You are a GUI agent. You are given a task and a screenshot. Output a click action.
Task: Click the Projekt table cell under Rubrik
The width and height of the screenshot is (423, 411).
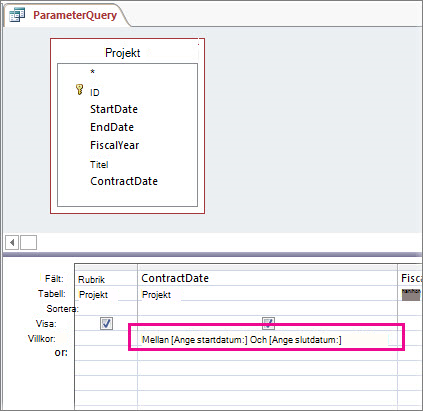[x=106, y=294]
